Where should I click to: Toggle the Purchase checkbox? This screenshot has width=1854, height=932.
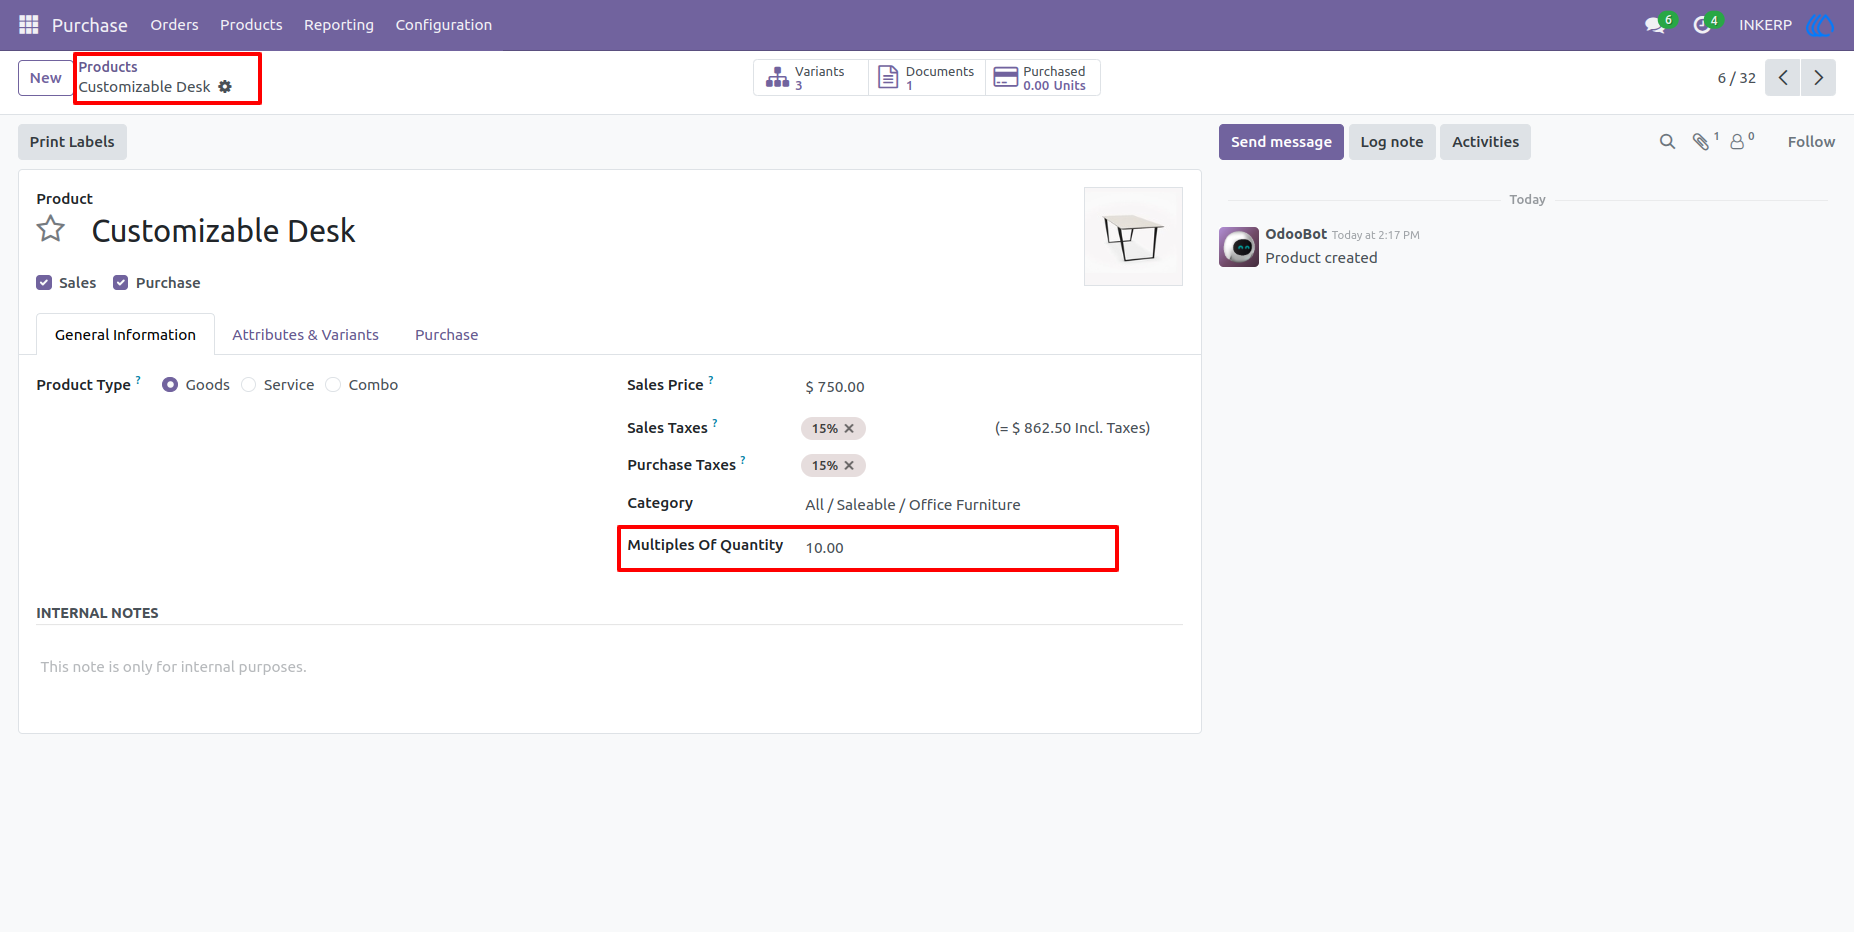(x=121, y=283)
